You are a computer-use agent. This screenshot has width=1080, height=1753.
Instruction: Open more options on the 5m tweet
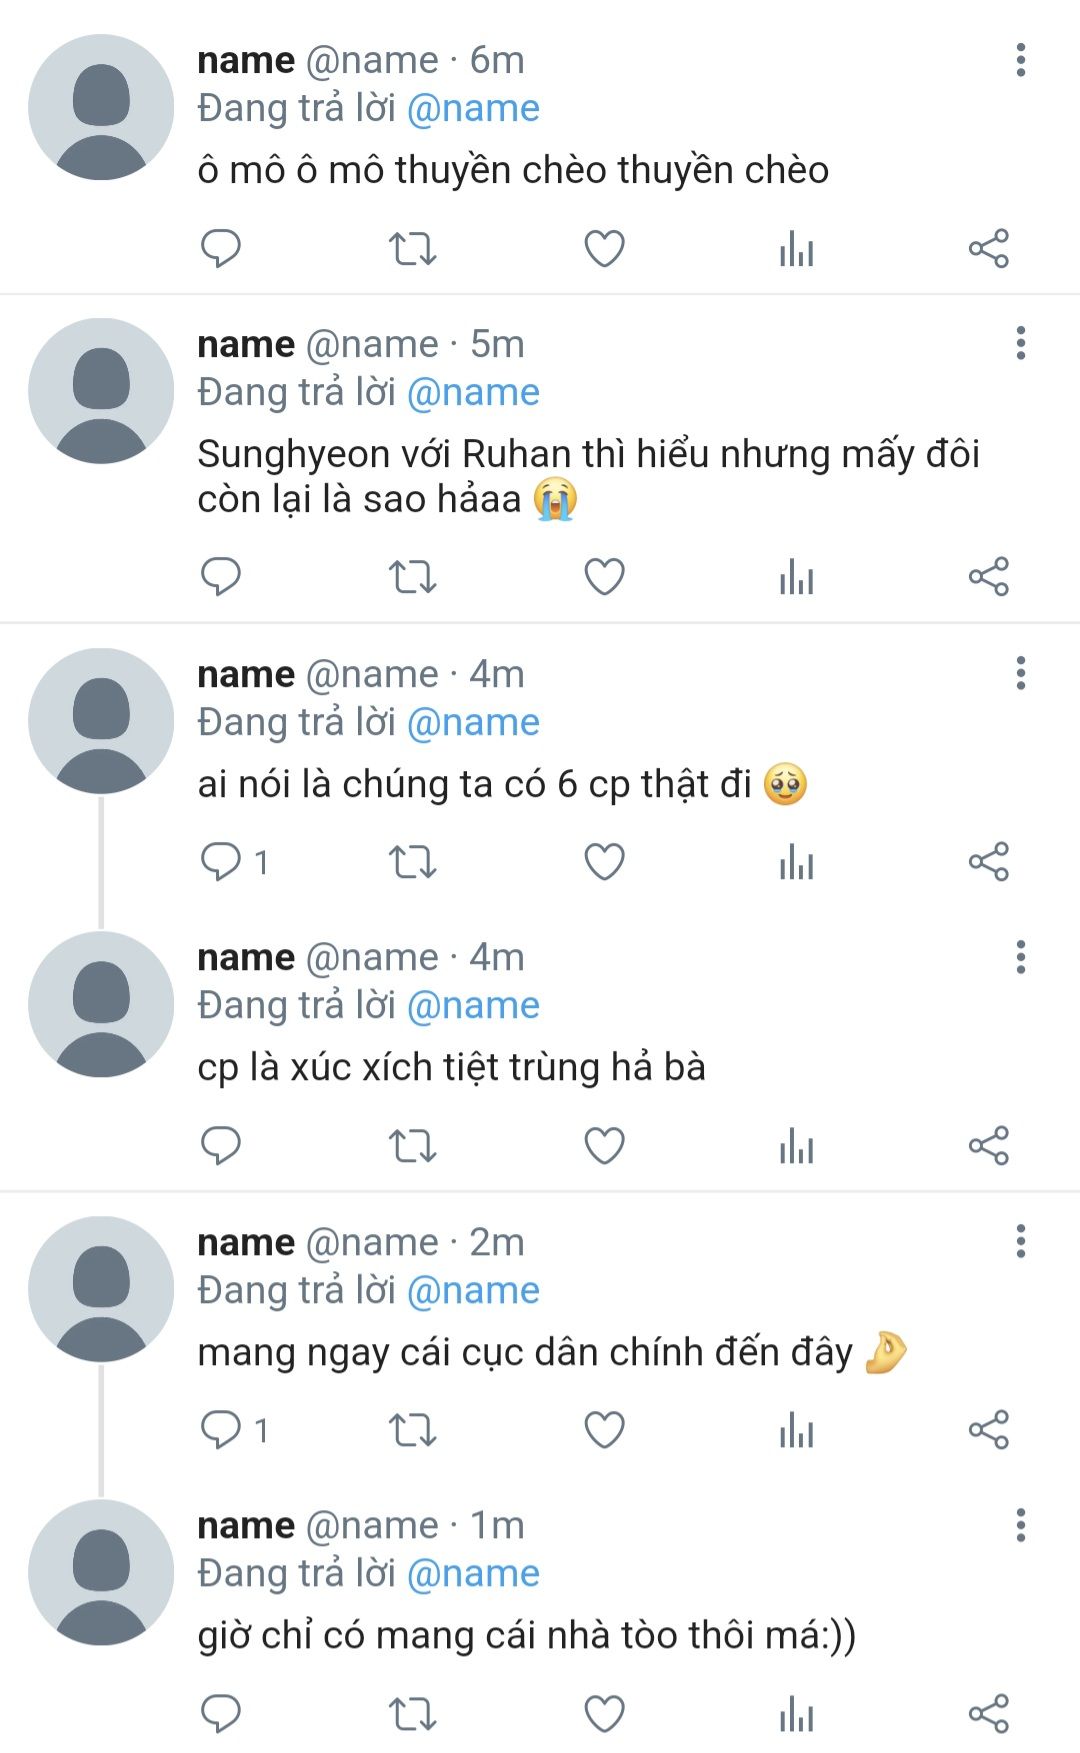pos(1020,344)
